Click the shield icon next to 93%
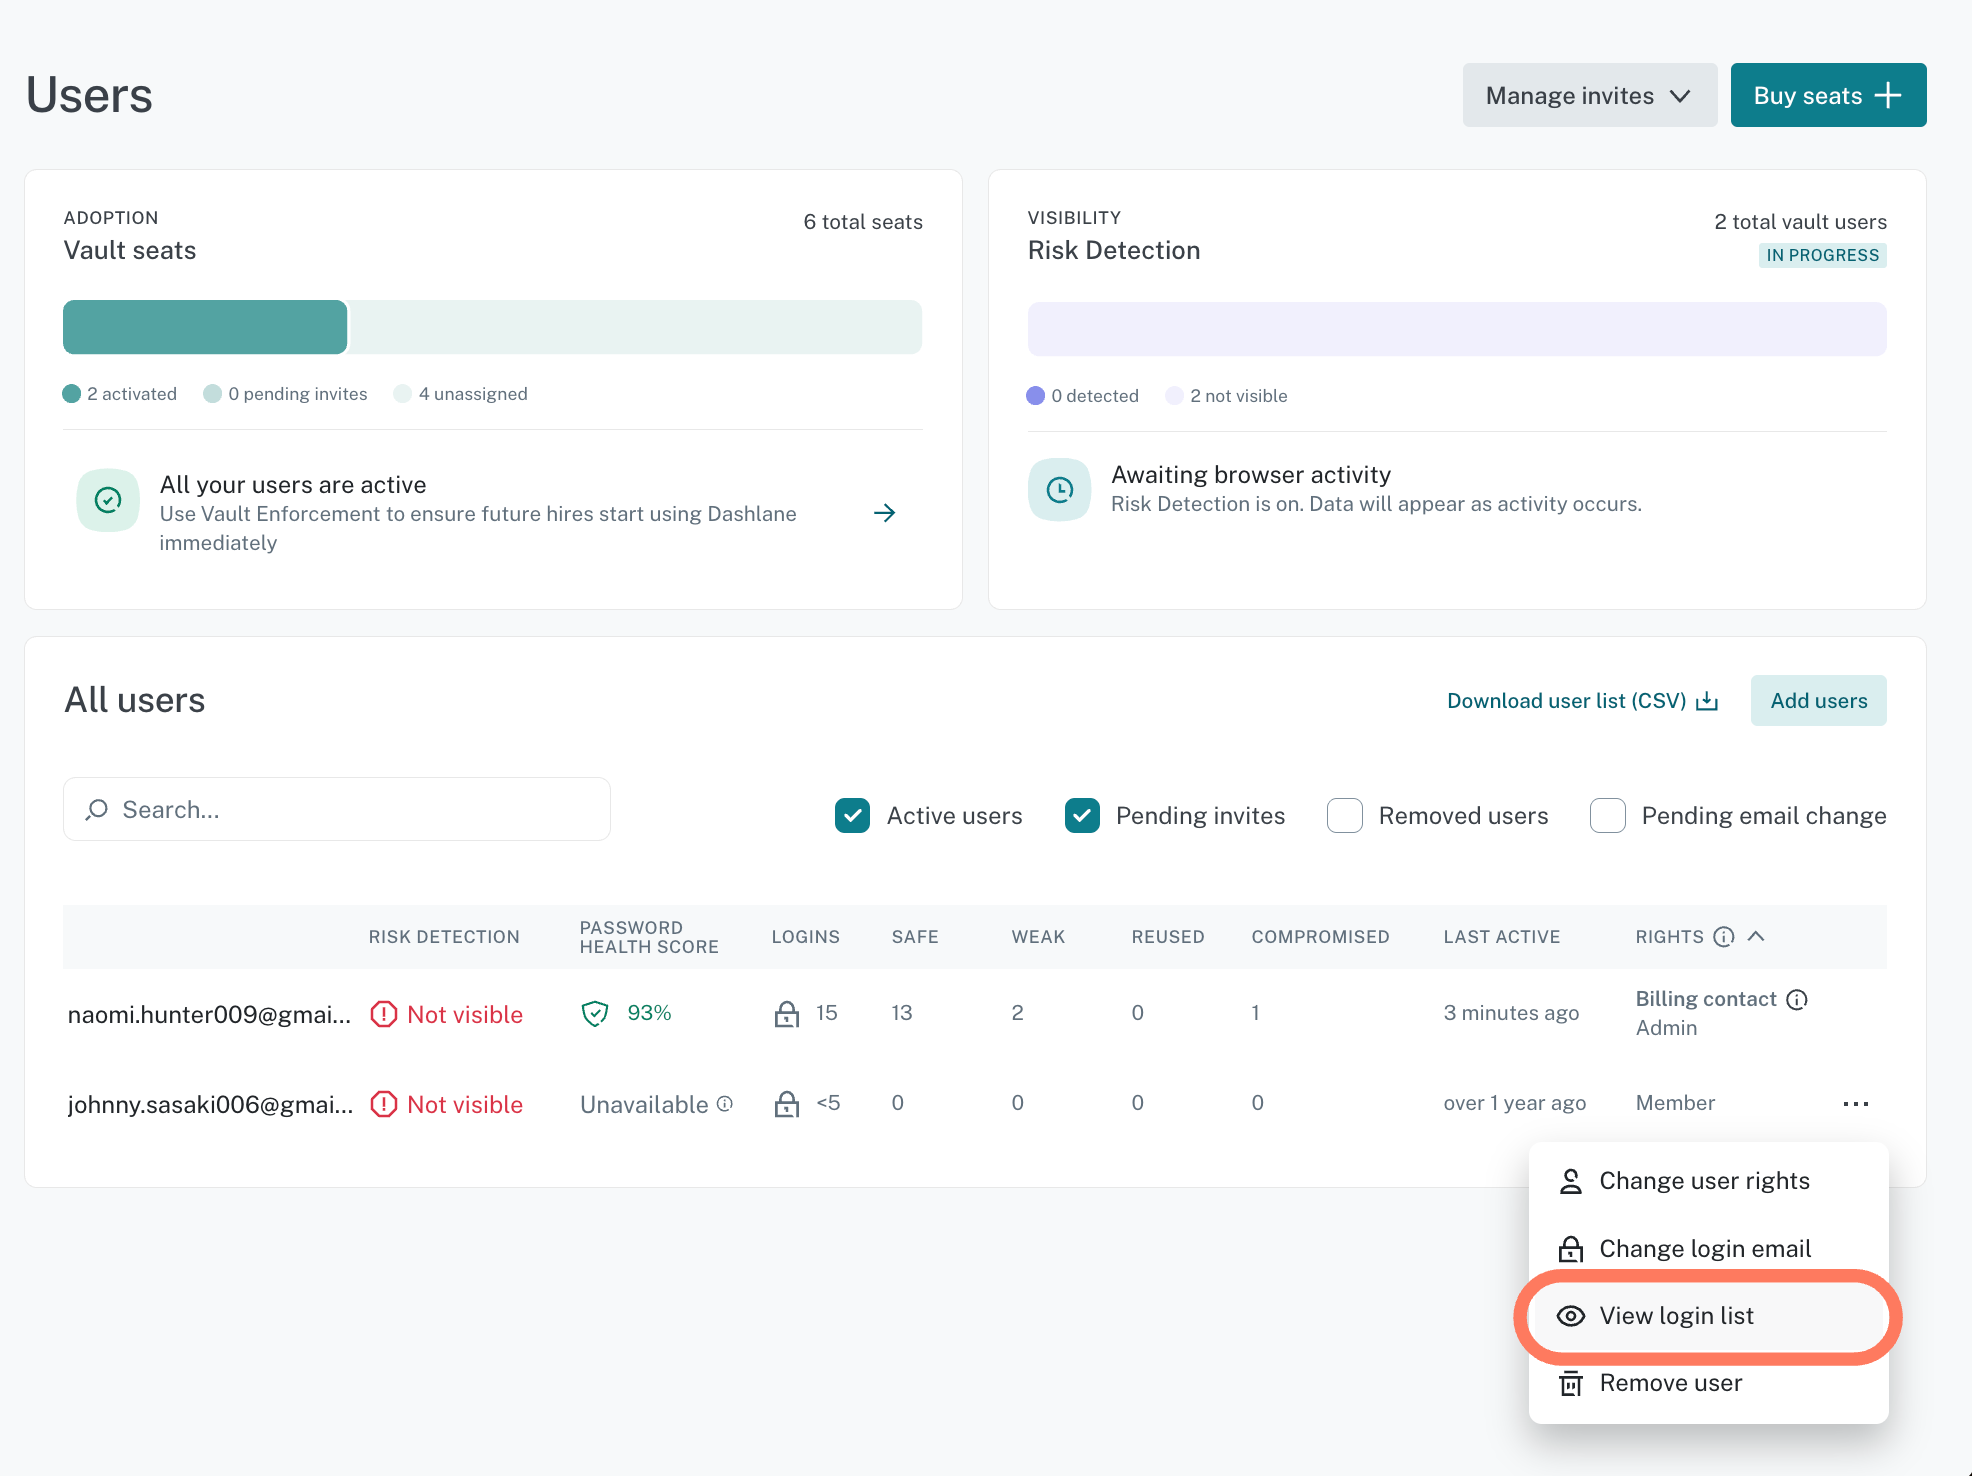This screenshot has height=1476, width=1972. click(x=595, y=1014)
